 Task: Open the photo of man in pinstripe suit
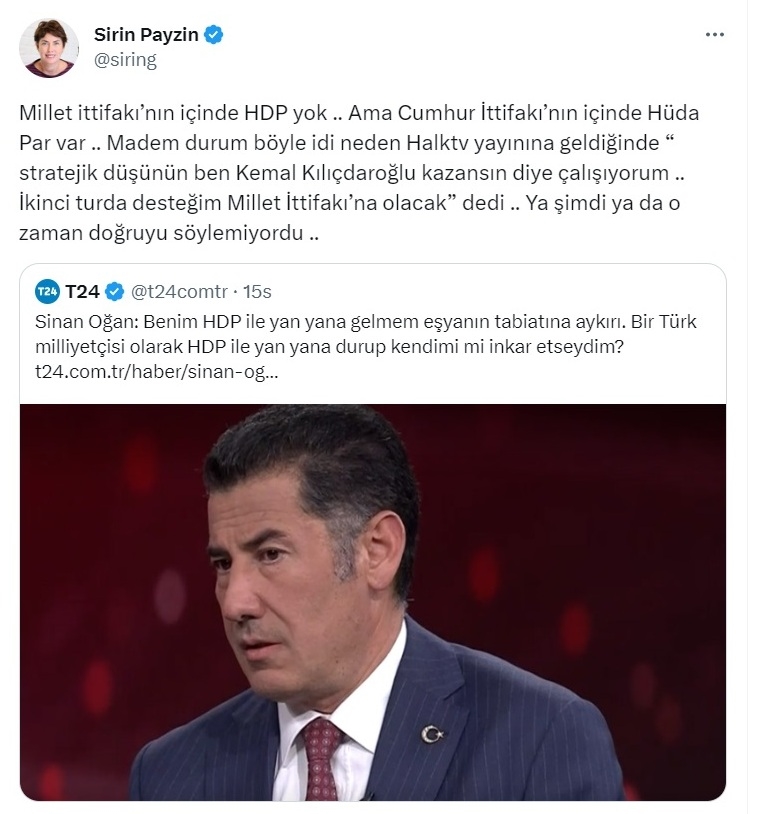[x=373, y=602]
